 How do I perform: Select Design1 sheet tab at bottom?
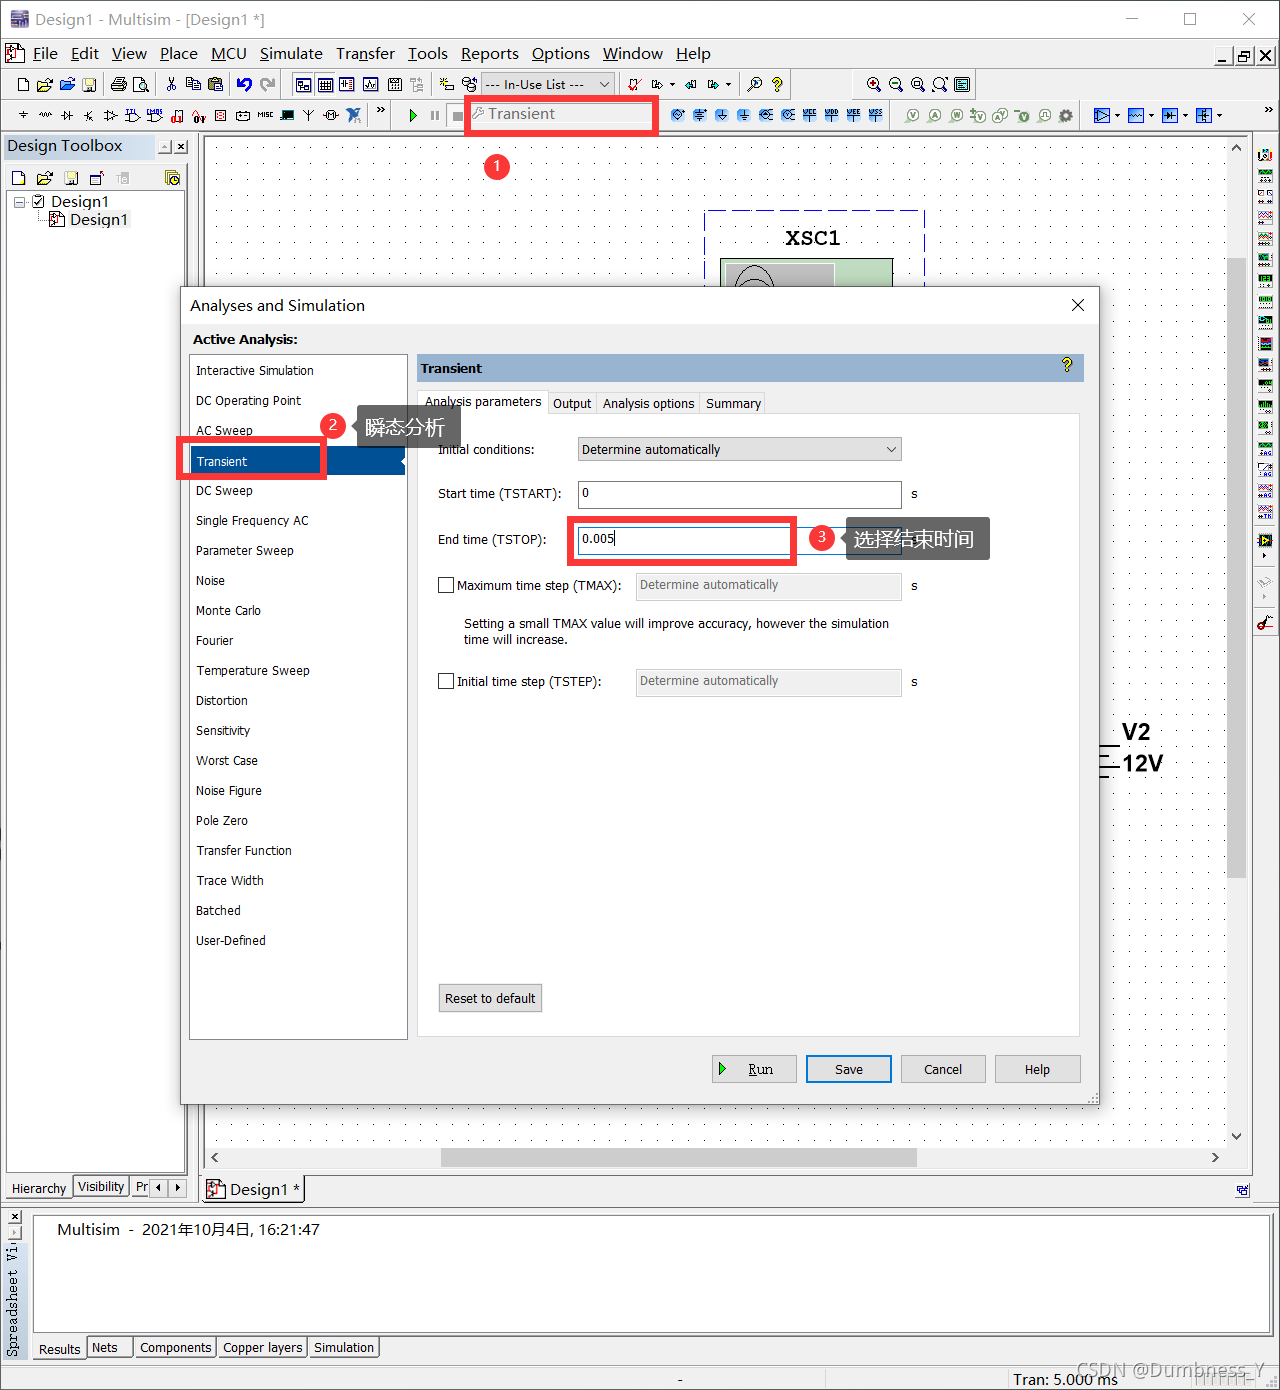coord(254,1189)
